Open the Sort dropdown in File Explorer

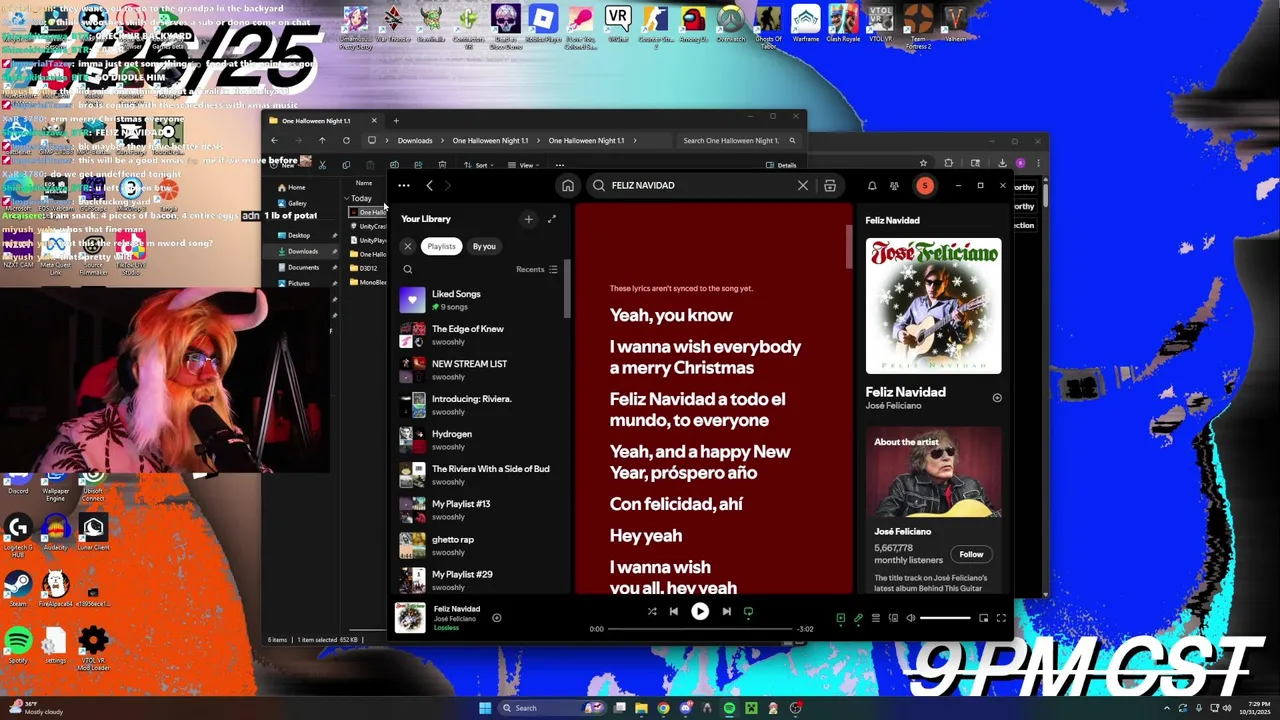pyautogui.click(x=480, y=165)
